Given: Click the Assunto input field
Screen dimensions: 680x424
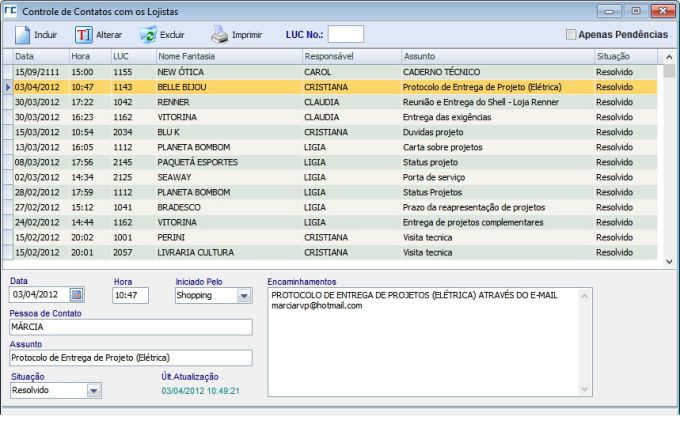Looking at the screenshot, I should [131, 358].
